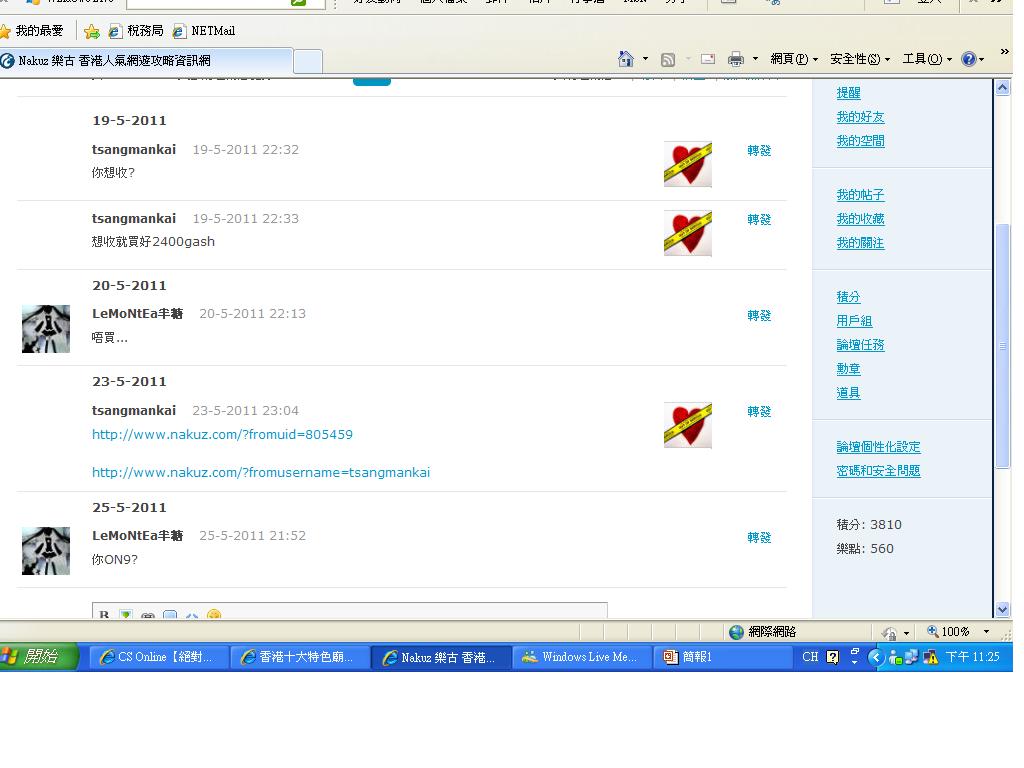This screenshot has height=768, width=1024.
Task: Open 論壇個性化設定 in the sidebar
Action: [x=878, y=447]
